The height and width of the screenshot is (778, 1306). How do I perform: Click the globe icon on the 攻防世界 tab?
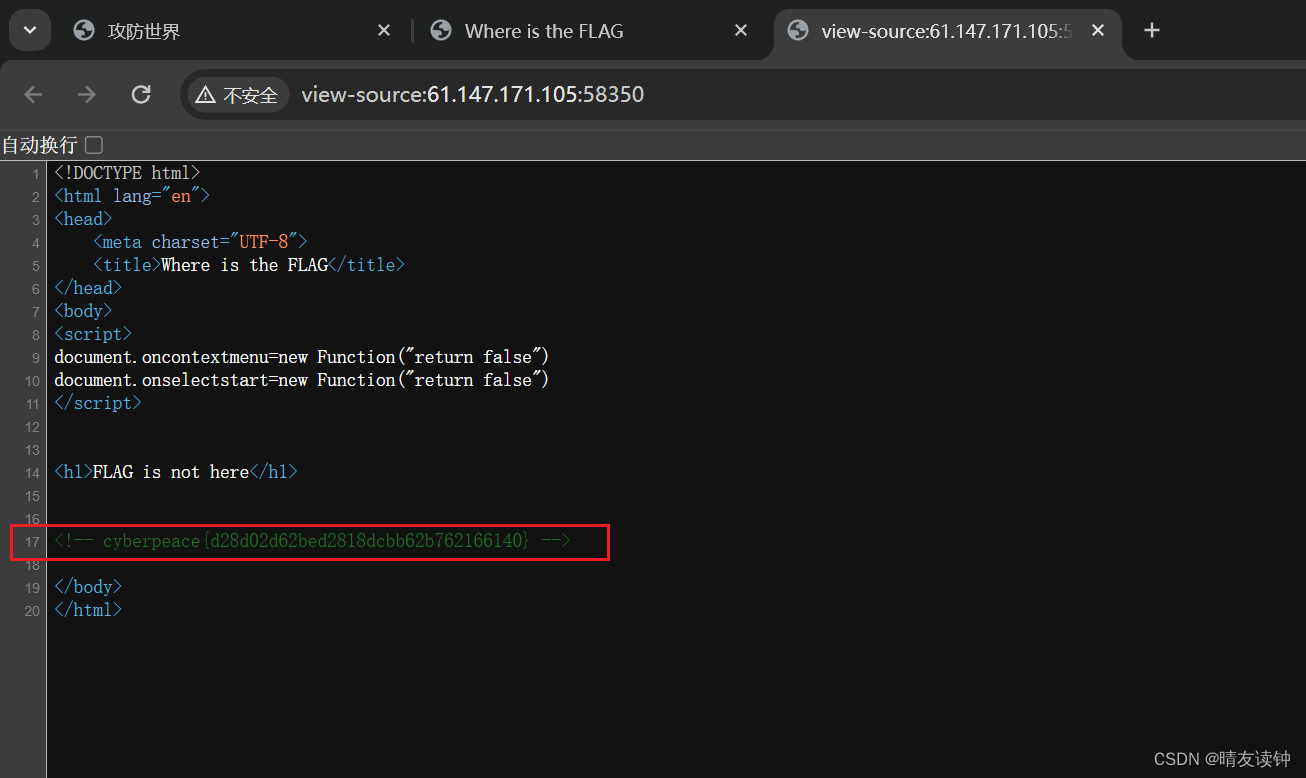[x=83, y=30]
